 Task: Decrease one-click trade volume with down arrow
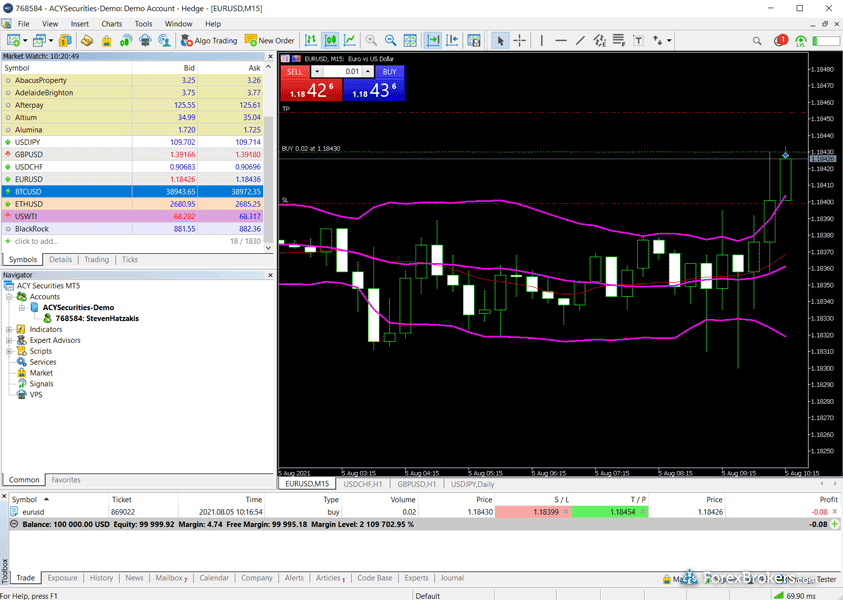tap(317, 72)
